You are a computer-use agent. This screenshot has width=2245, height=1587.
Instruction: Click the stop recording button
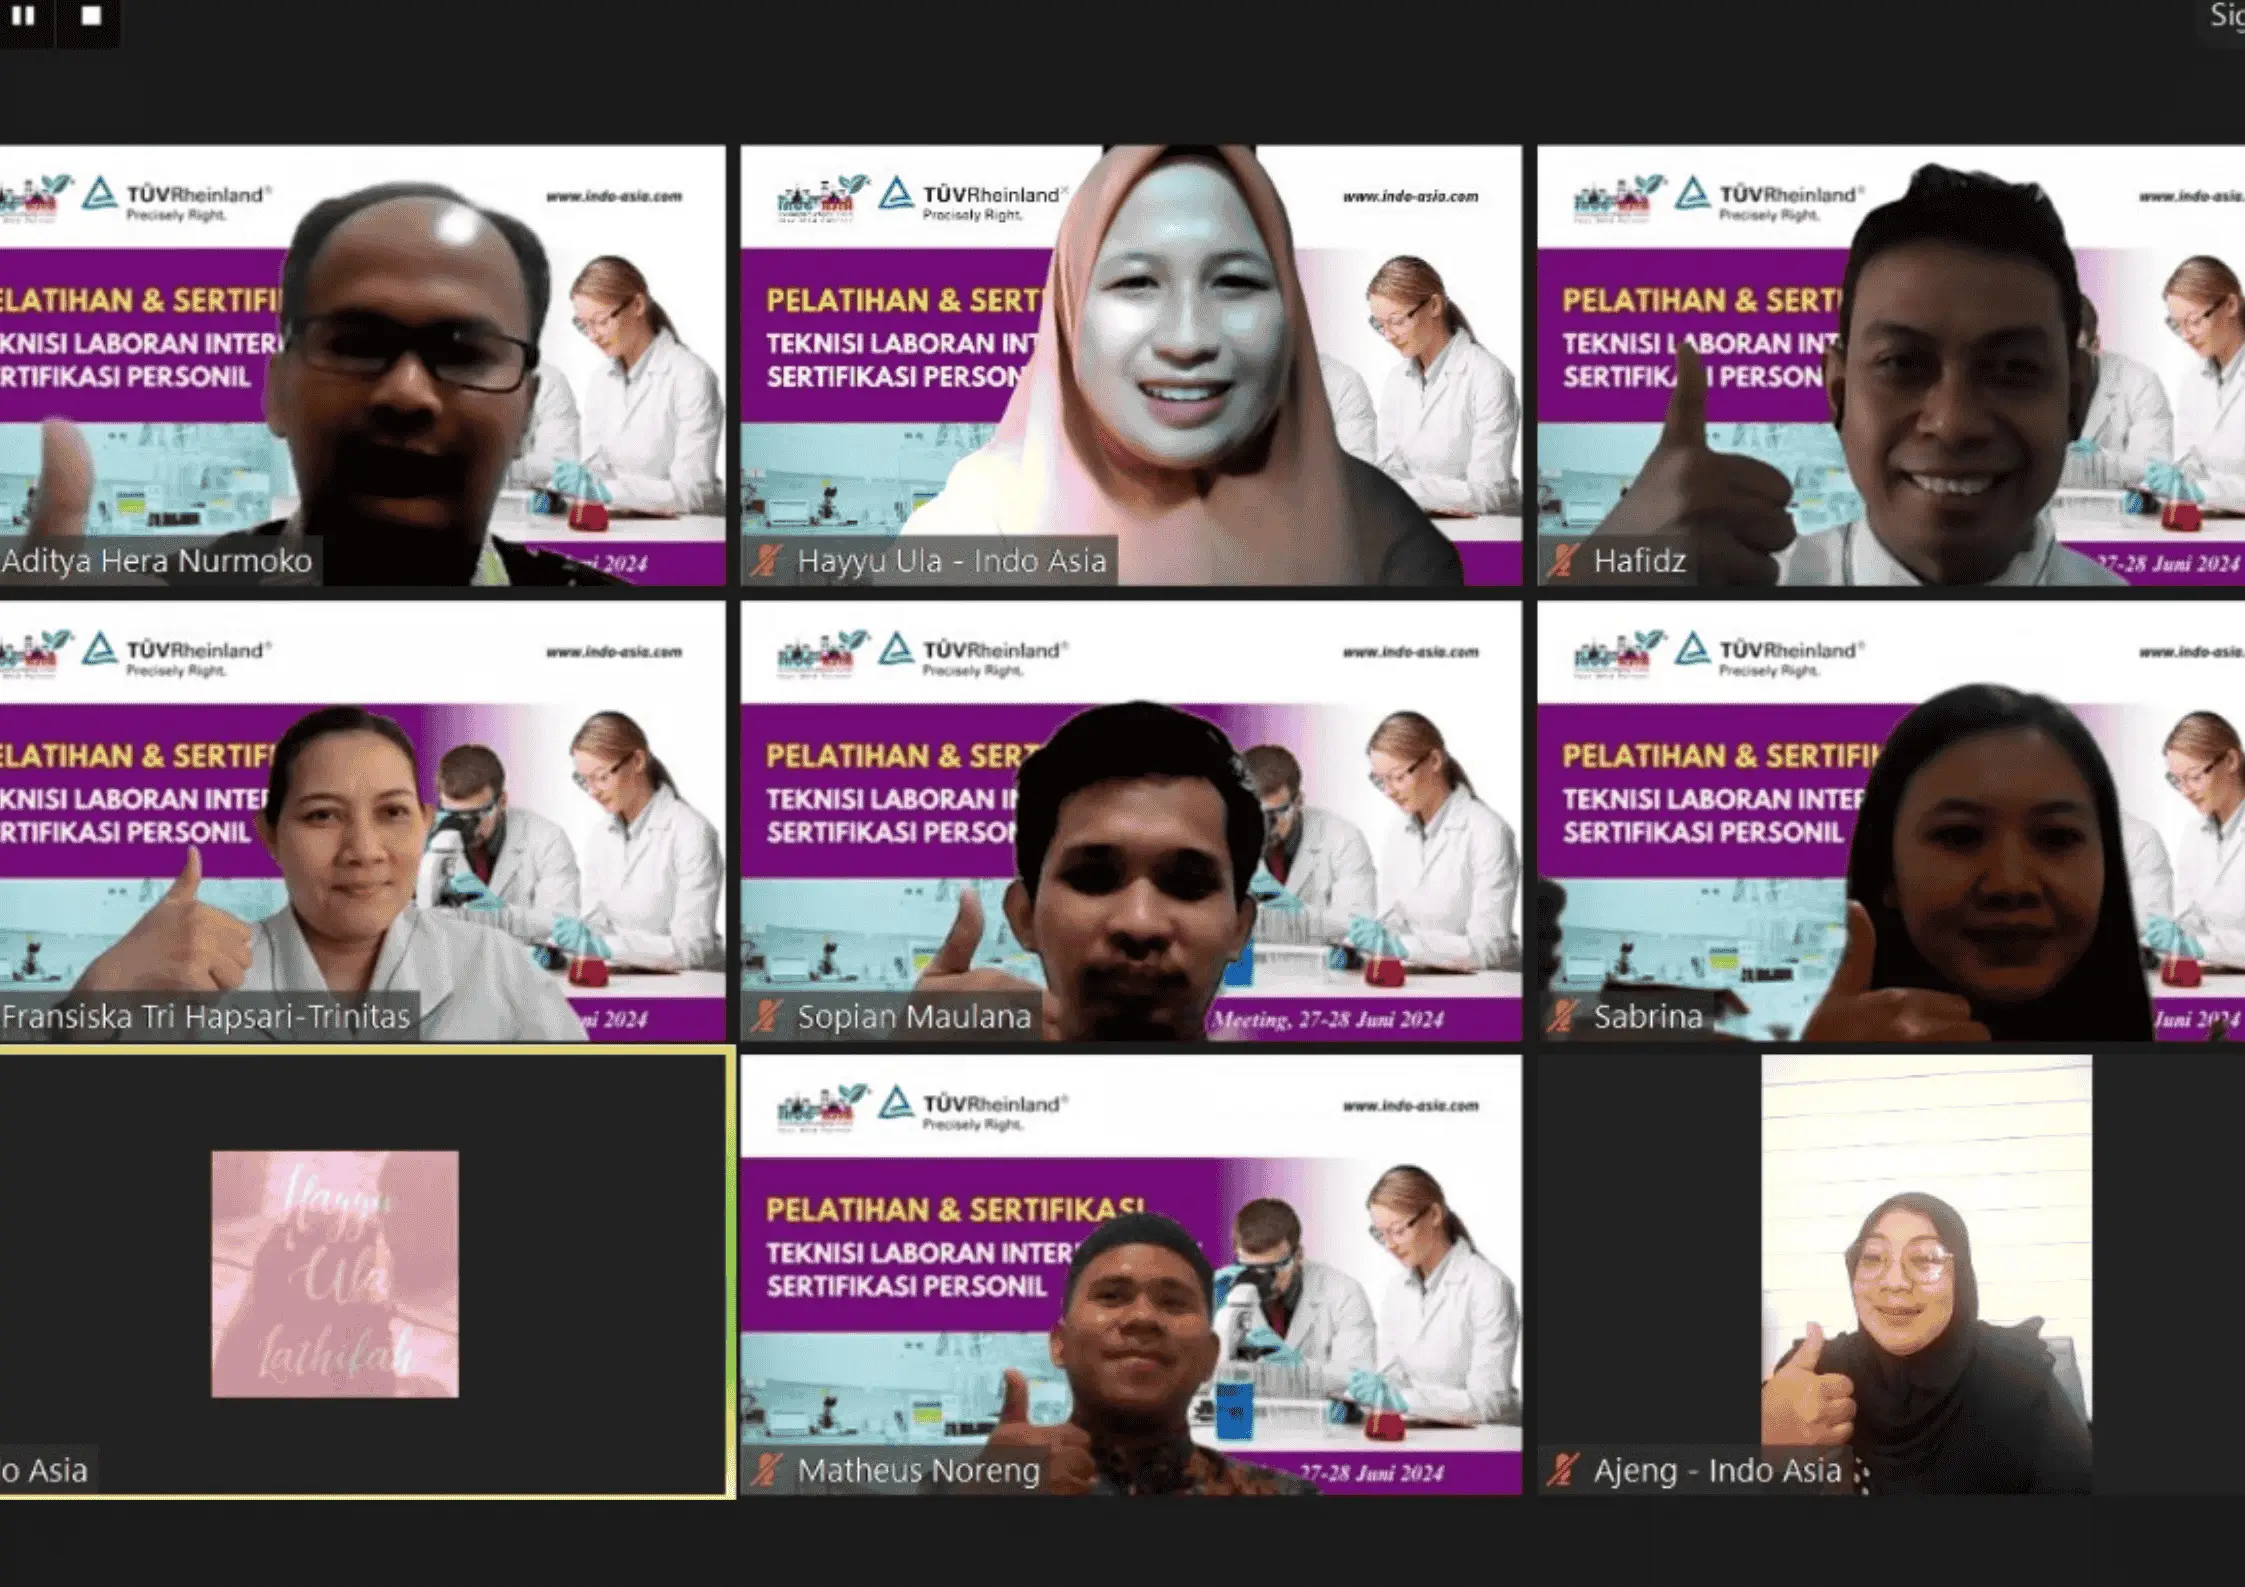[x=90, y=17]
